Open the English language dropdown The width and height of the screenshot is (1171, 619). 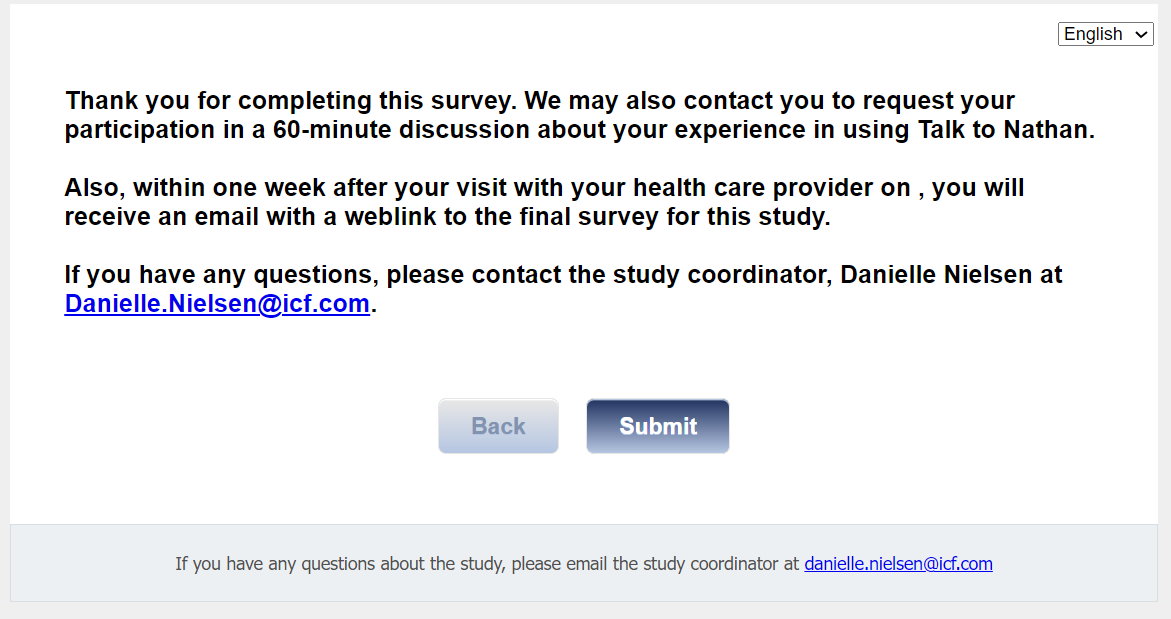tap(1105, 34)
